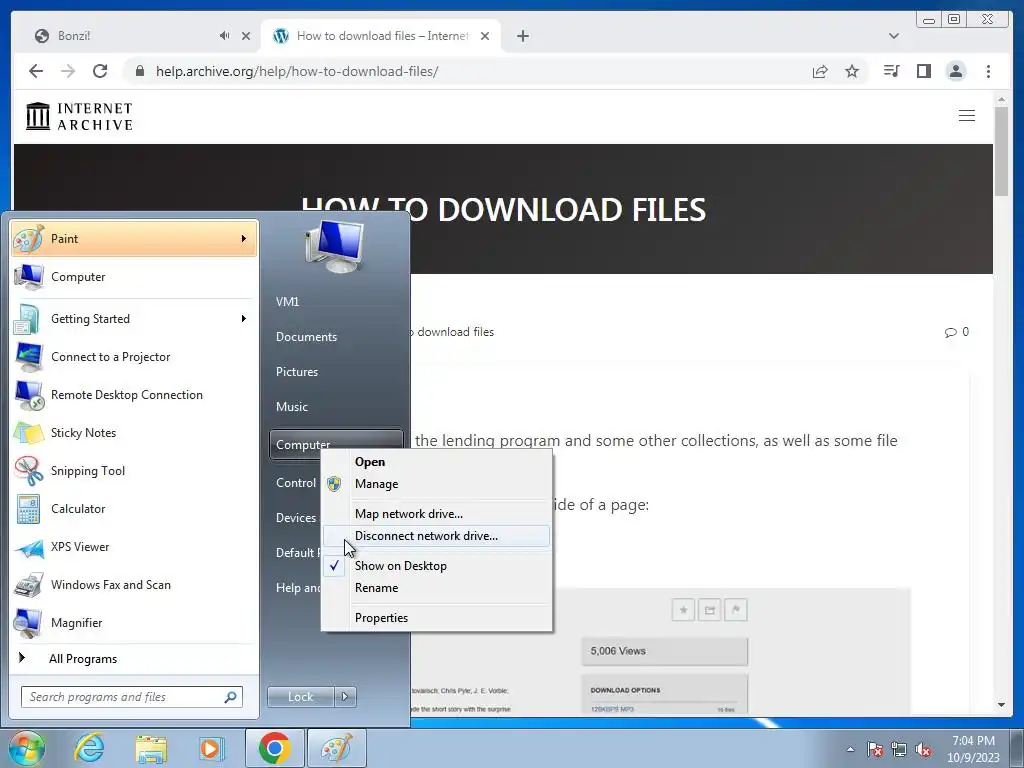Click the Search programs and files box
This screenshot has width=1024, height=768.
[132, 697]
